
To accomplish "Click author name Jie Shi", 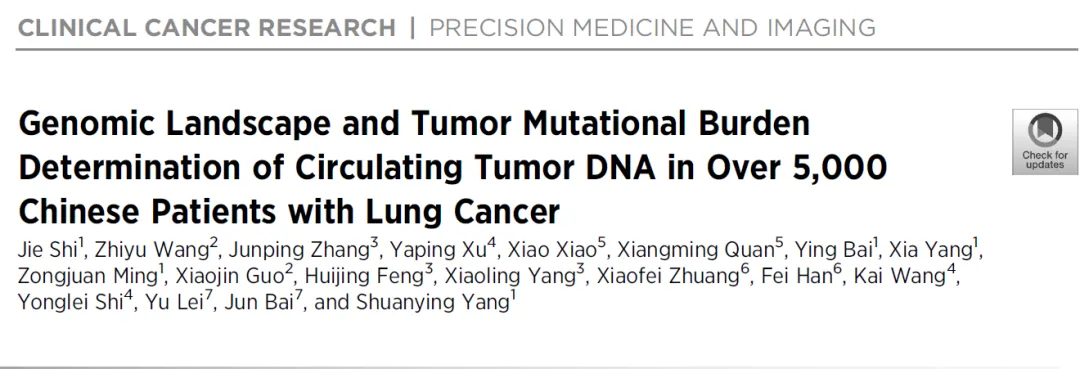I will (48, 249).
